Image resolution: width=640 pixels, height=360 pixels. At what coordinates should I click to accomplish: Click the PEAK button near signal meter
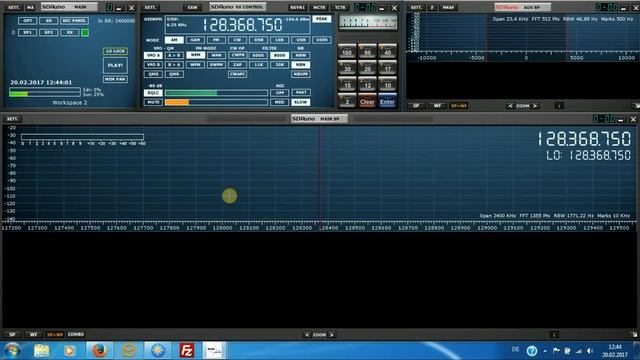(322, 19)
